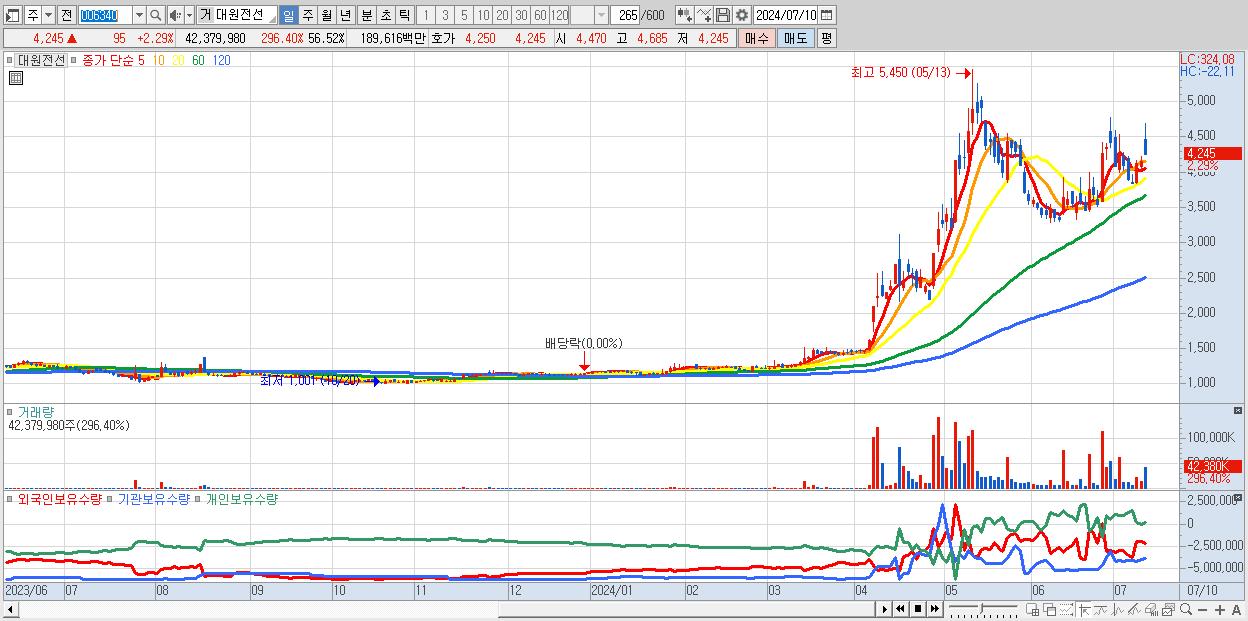Select the 주 weekly chart period
Screen dimensions: 1248x621
click(x=307, y=15)
